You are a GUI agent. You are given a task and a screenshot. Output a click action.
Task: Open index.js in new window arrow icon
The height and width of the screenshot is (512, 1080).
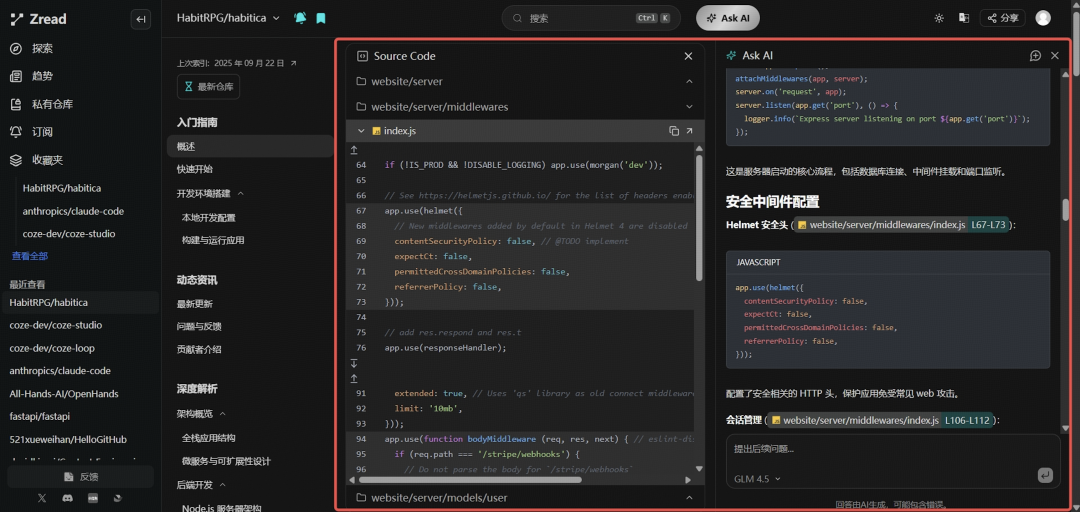[x=689, y=131]
